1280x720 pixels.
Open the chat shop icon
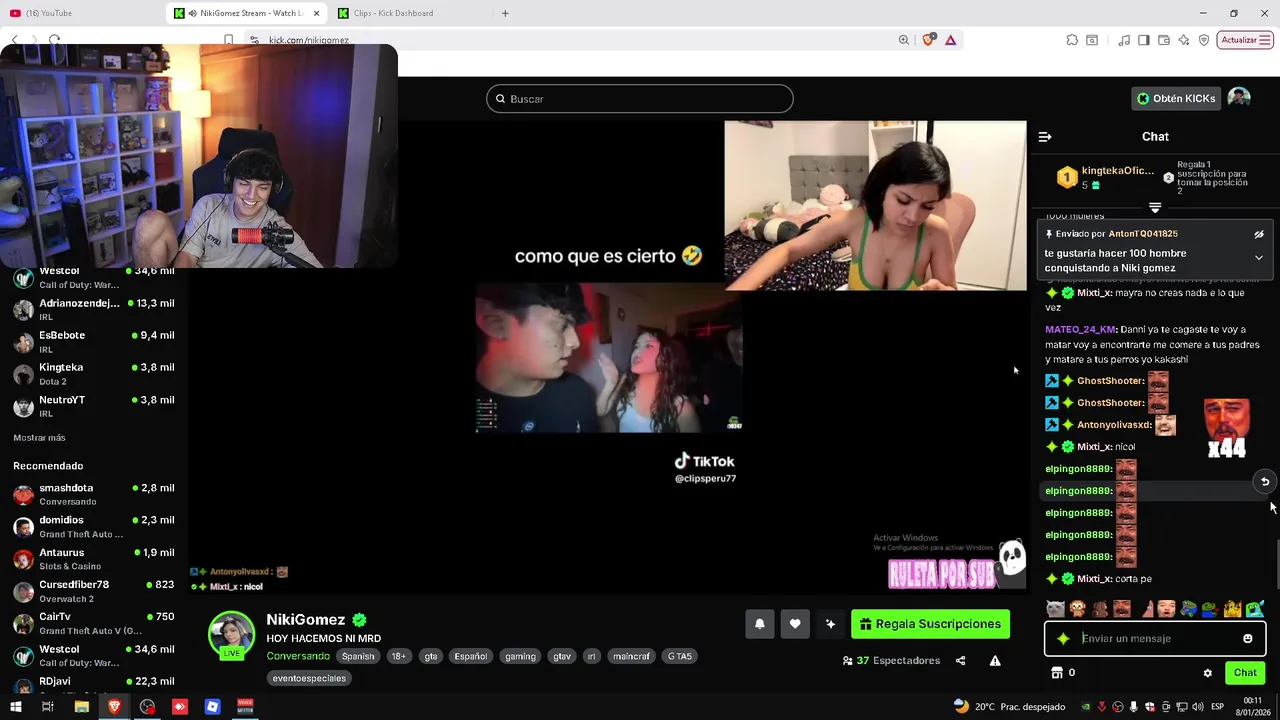1056,673
